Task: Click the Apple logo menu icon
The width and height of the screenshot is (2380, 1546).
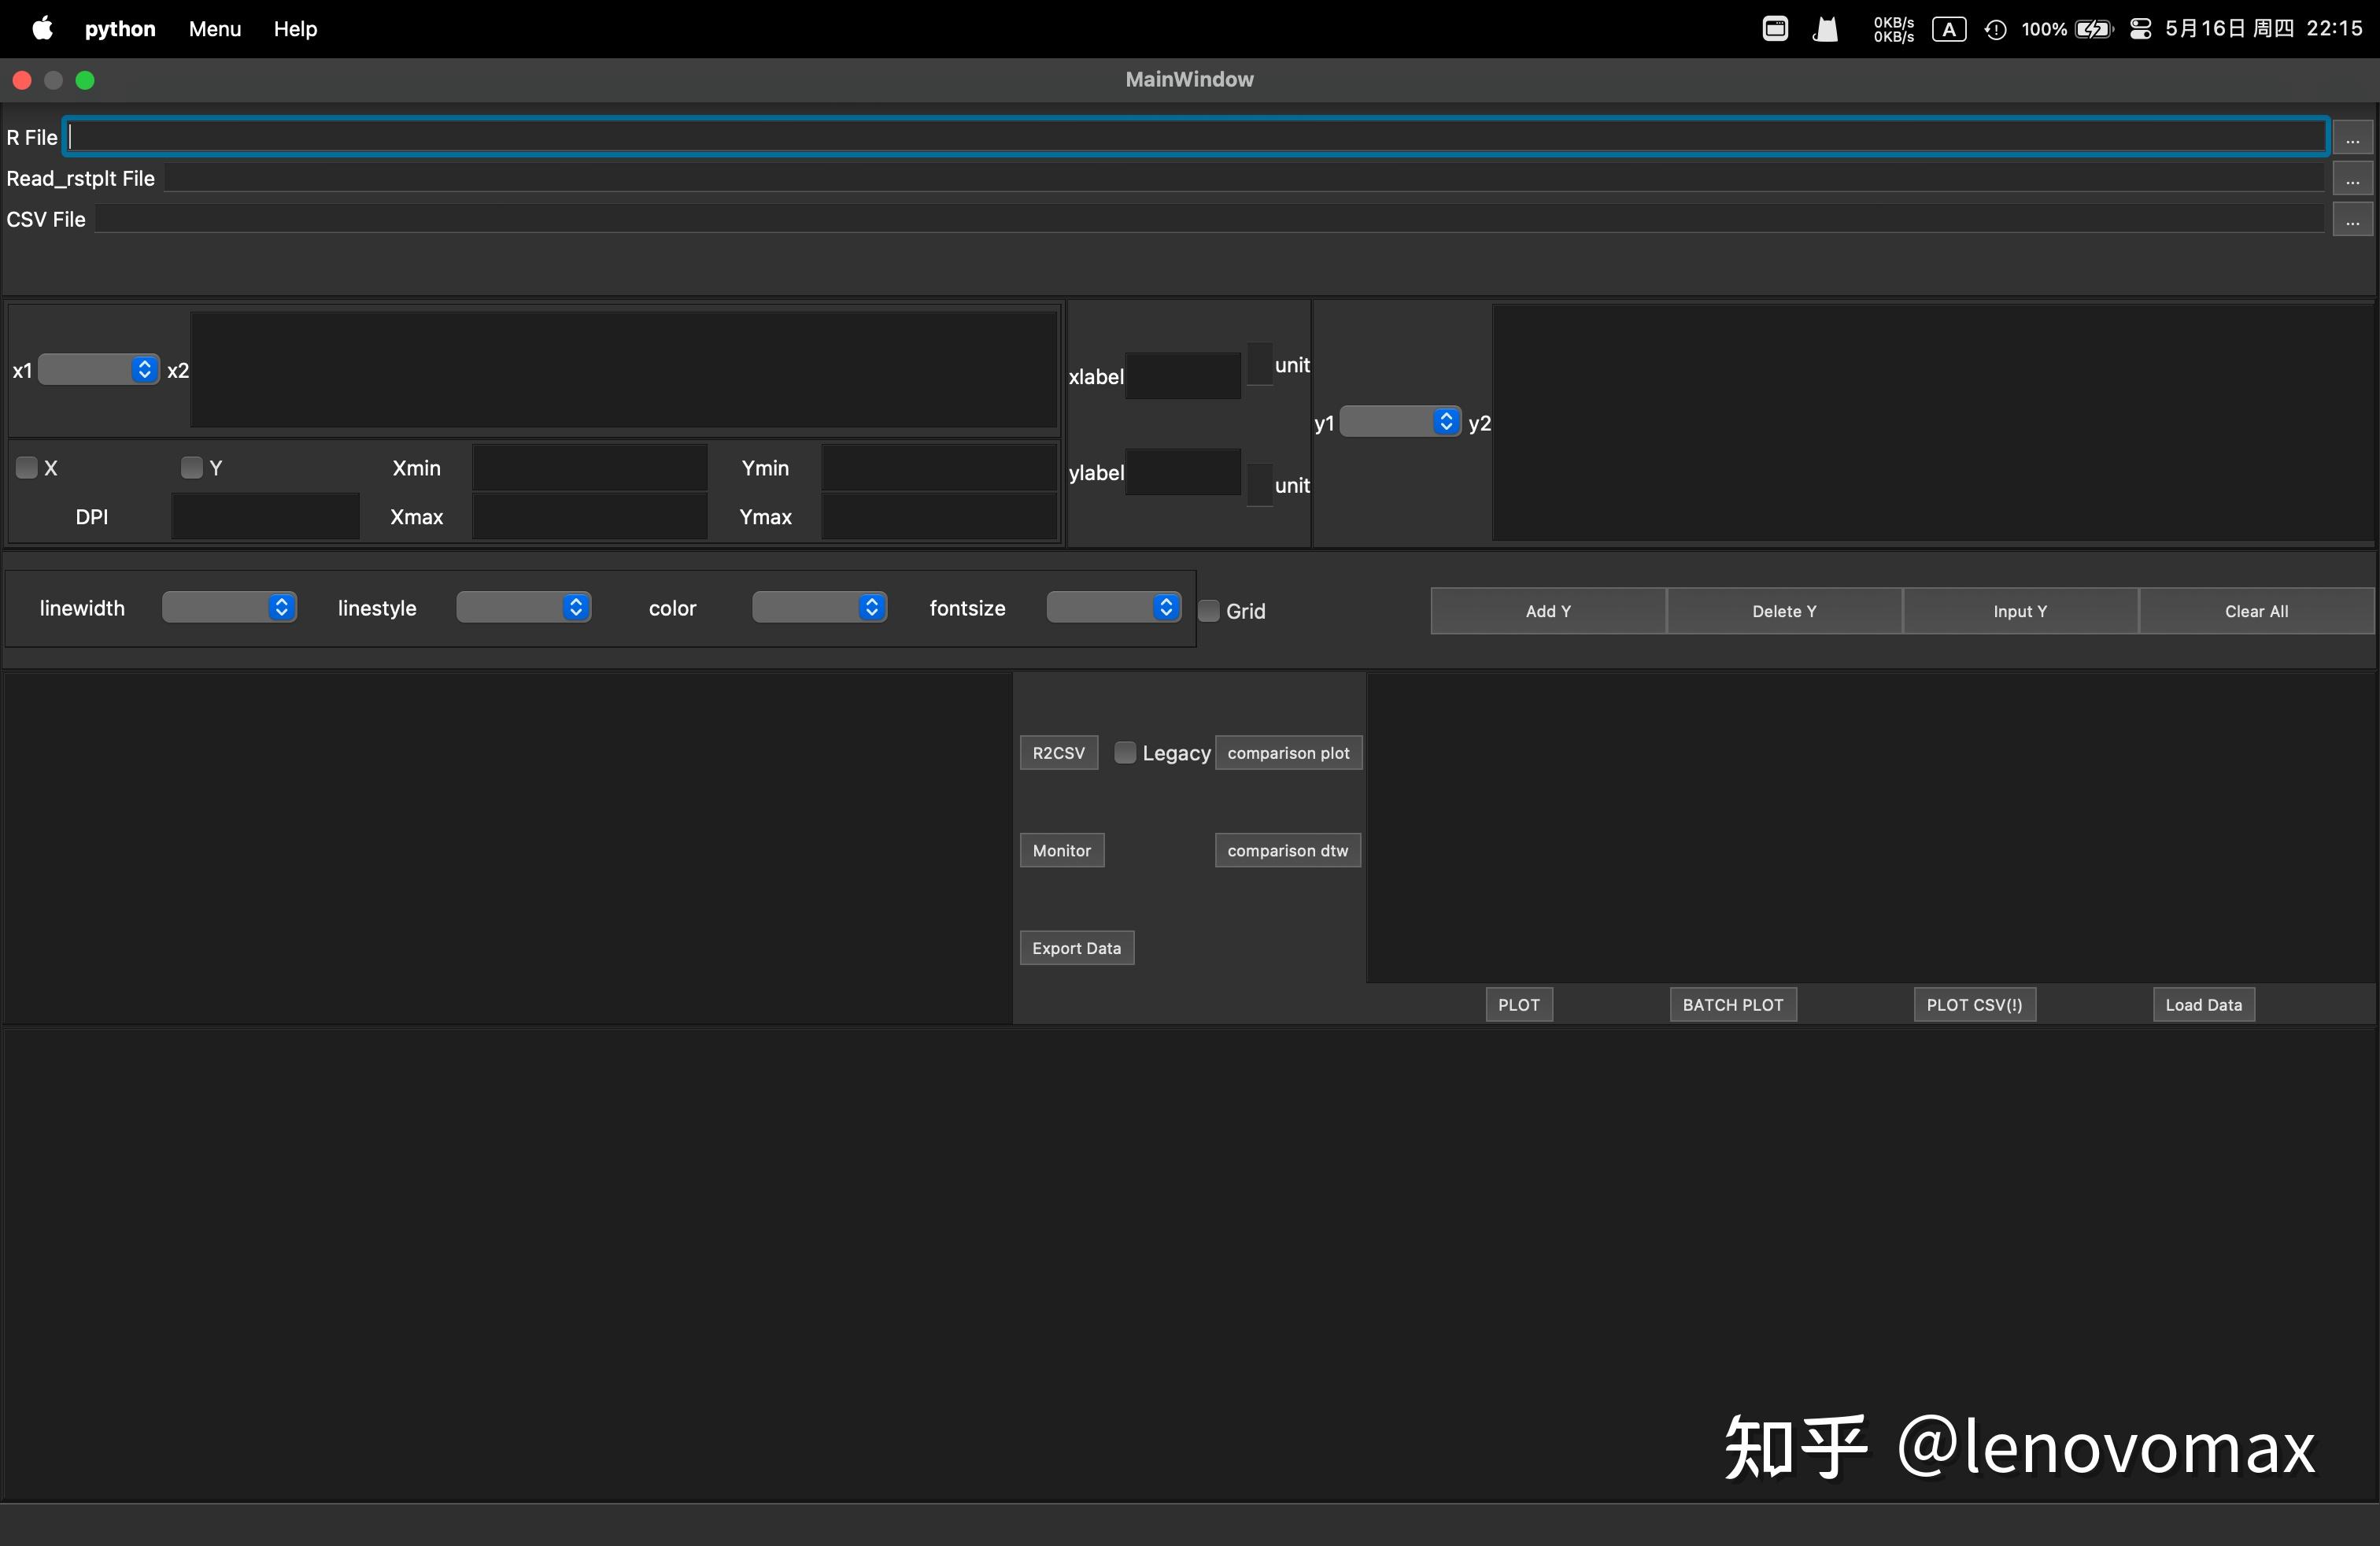Action: click(42, 28)
